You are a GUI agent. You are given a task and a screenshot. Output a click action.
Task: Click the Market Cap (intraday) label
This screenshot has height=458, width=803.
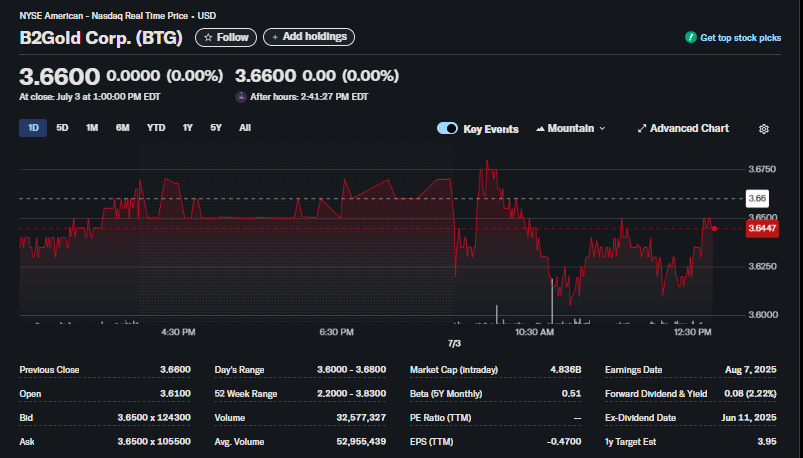(454, 370)
